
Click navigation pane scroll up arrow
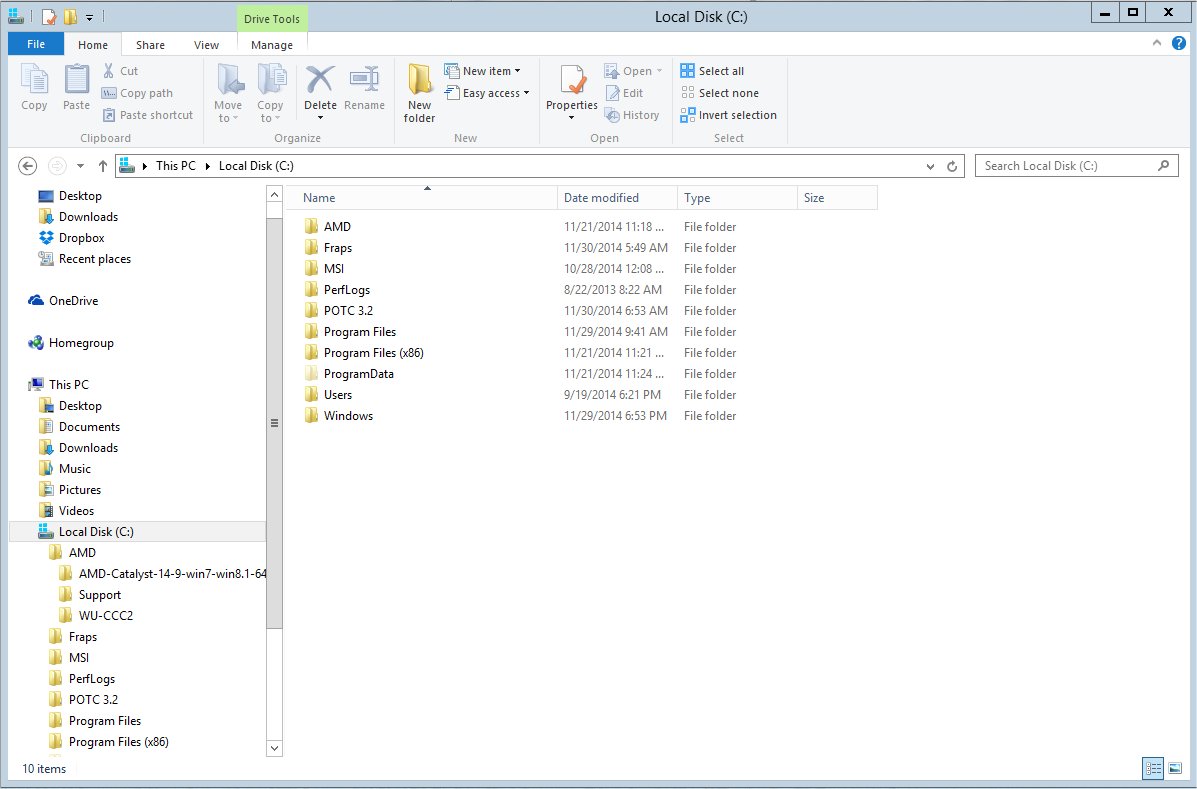[274, 195]
